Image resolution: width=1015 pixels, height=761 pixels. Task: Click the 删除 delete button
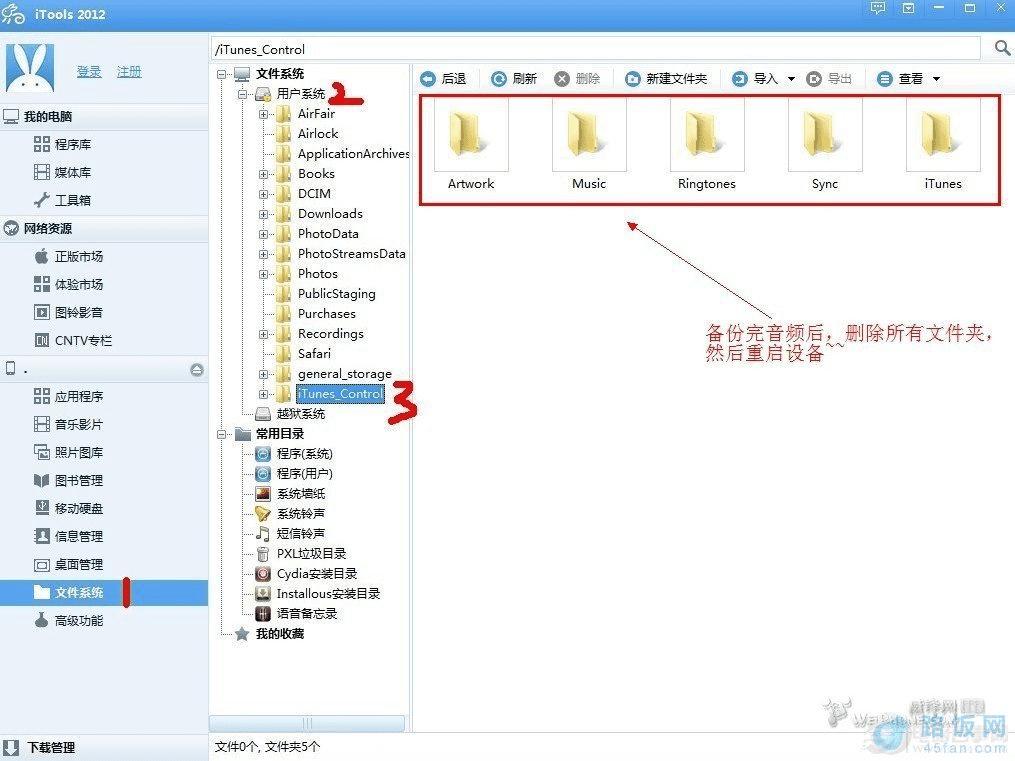(x=577, y=78)
